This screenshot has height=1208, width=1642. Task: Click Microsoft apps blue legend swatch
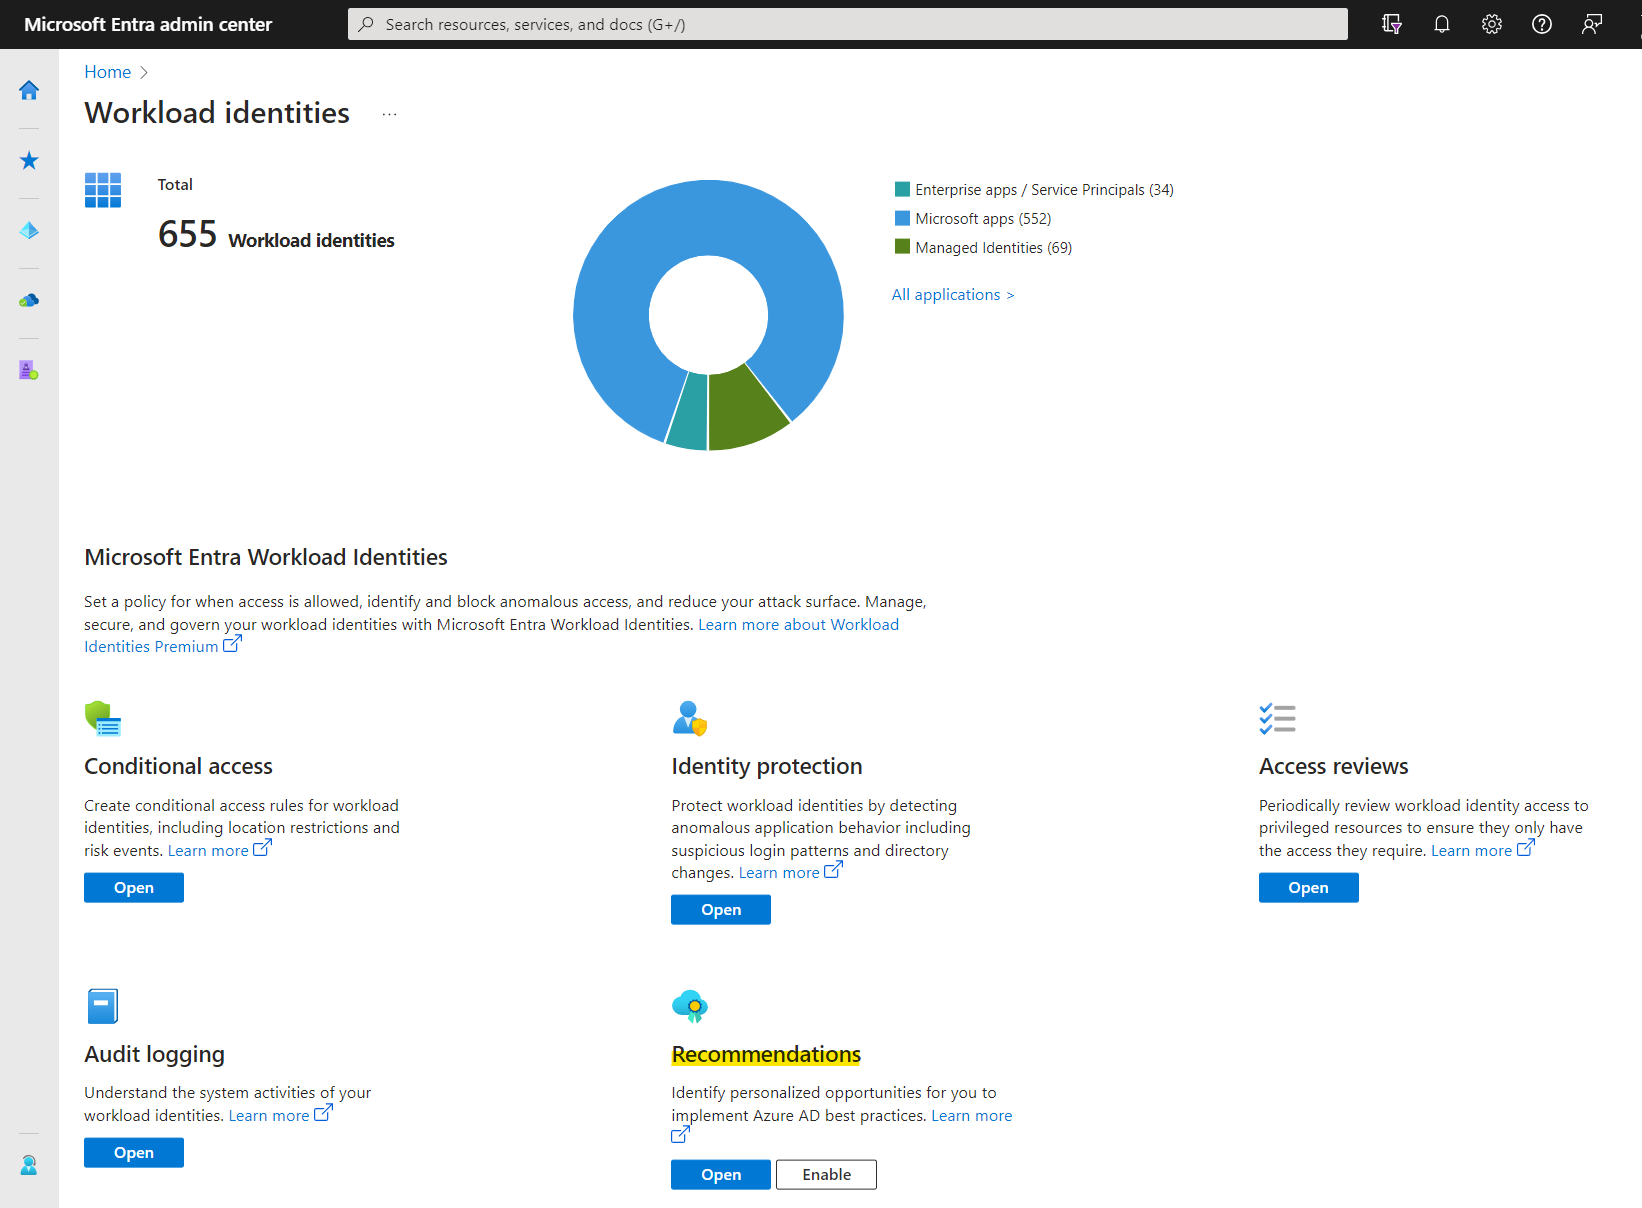pyautogui.click(x=902, y=218)
